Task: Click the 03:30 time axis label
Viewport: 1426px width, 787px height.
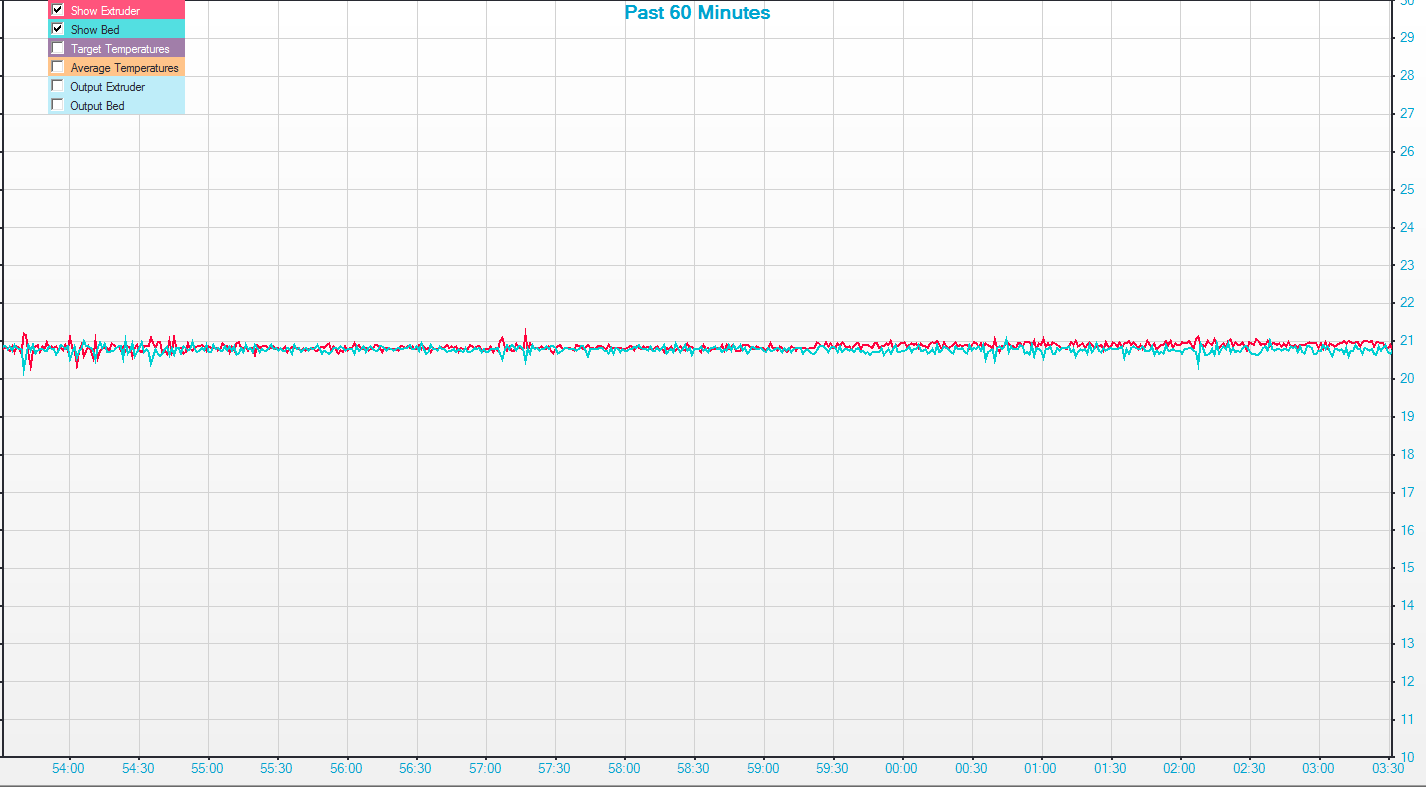Action: tap(1388, 769)
